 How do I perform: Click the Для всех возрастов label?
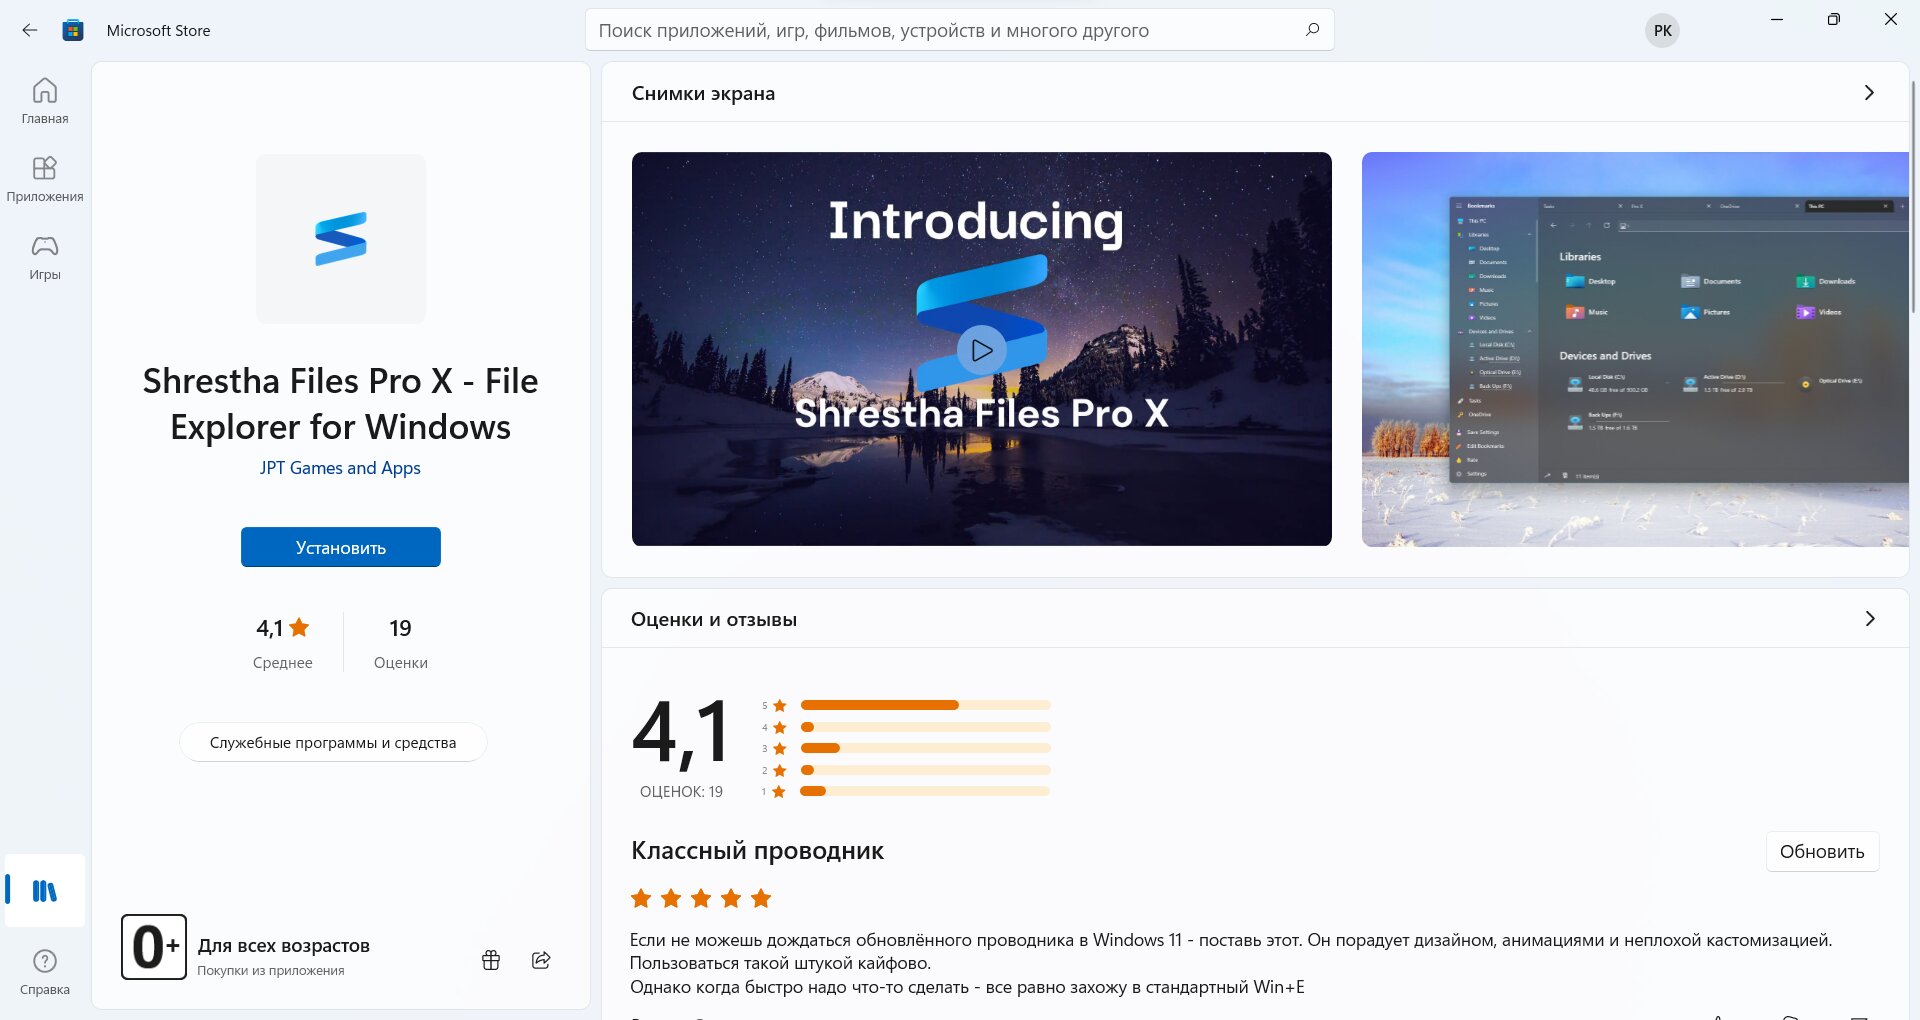(284, 945)
